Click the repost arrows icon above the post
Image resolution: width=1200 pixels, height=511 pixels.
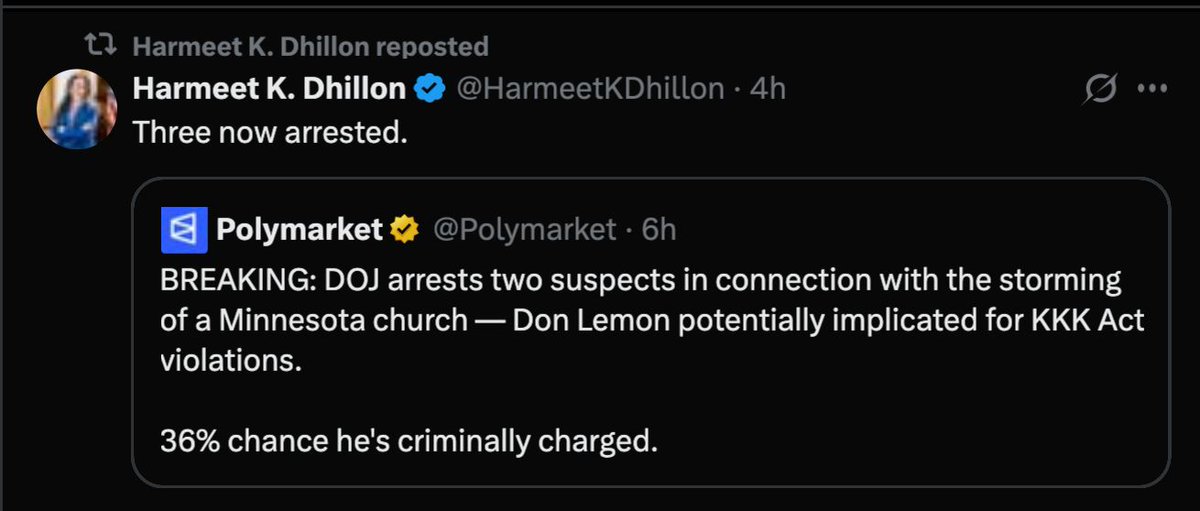click(100, 46)
